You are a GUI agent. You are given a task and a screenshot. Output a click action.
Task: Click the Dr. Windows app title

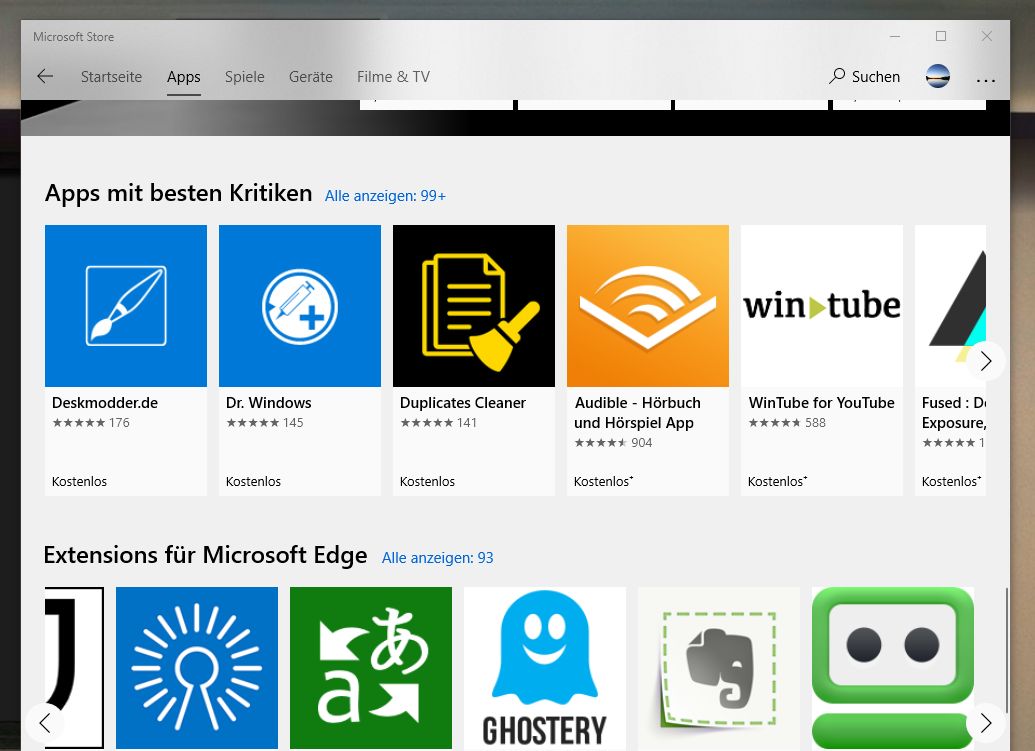(269, 403)
